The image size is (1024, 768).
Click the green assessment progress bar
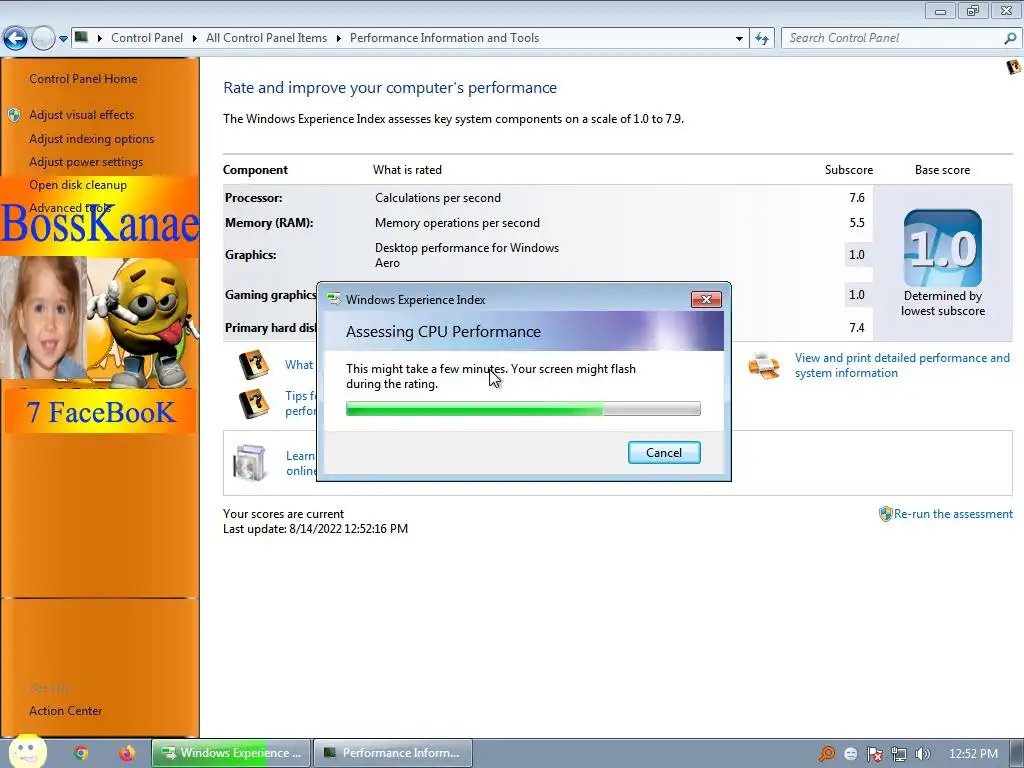(x=523, y=409)
